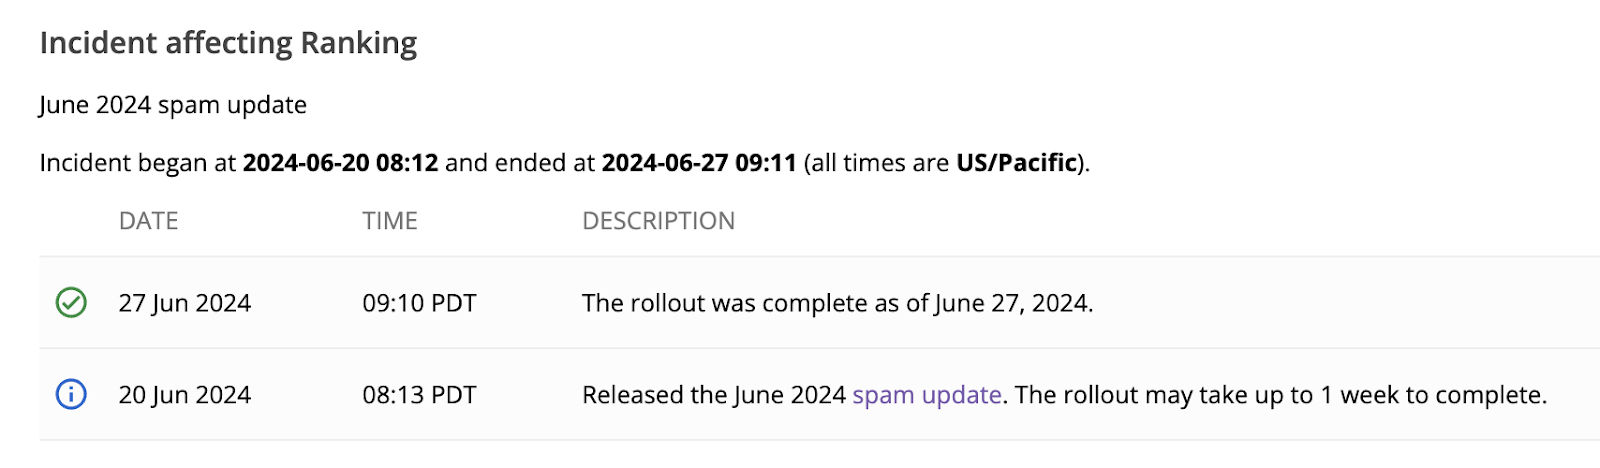Click the 'Released the June 2024' text
The width and height of the screenshot is (1600, 468).
tap(714, 395)
